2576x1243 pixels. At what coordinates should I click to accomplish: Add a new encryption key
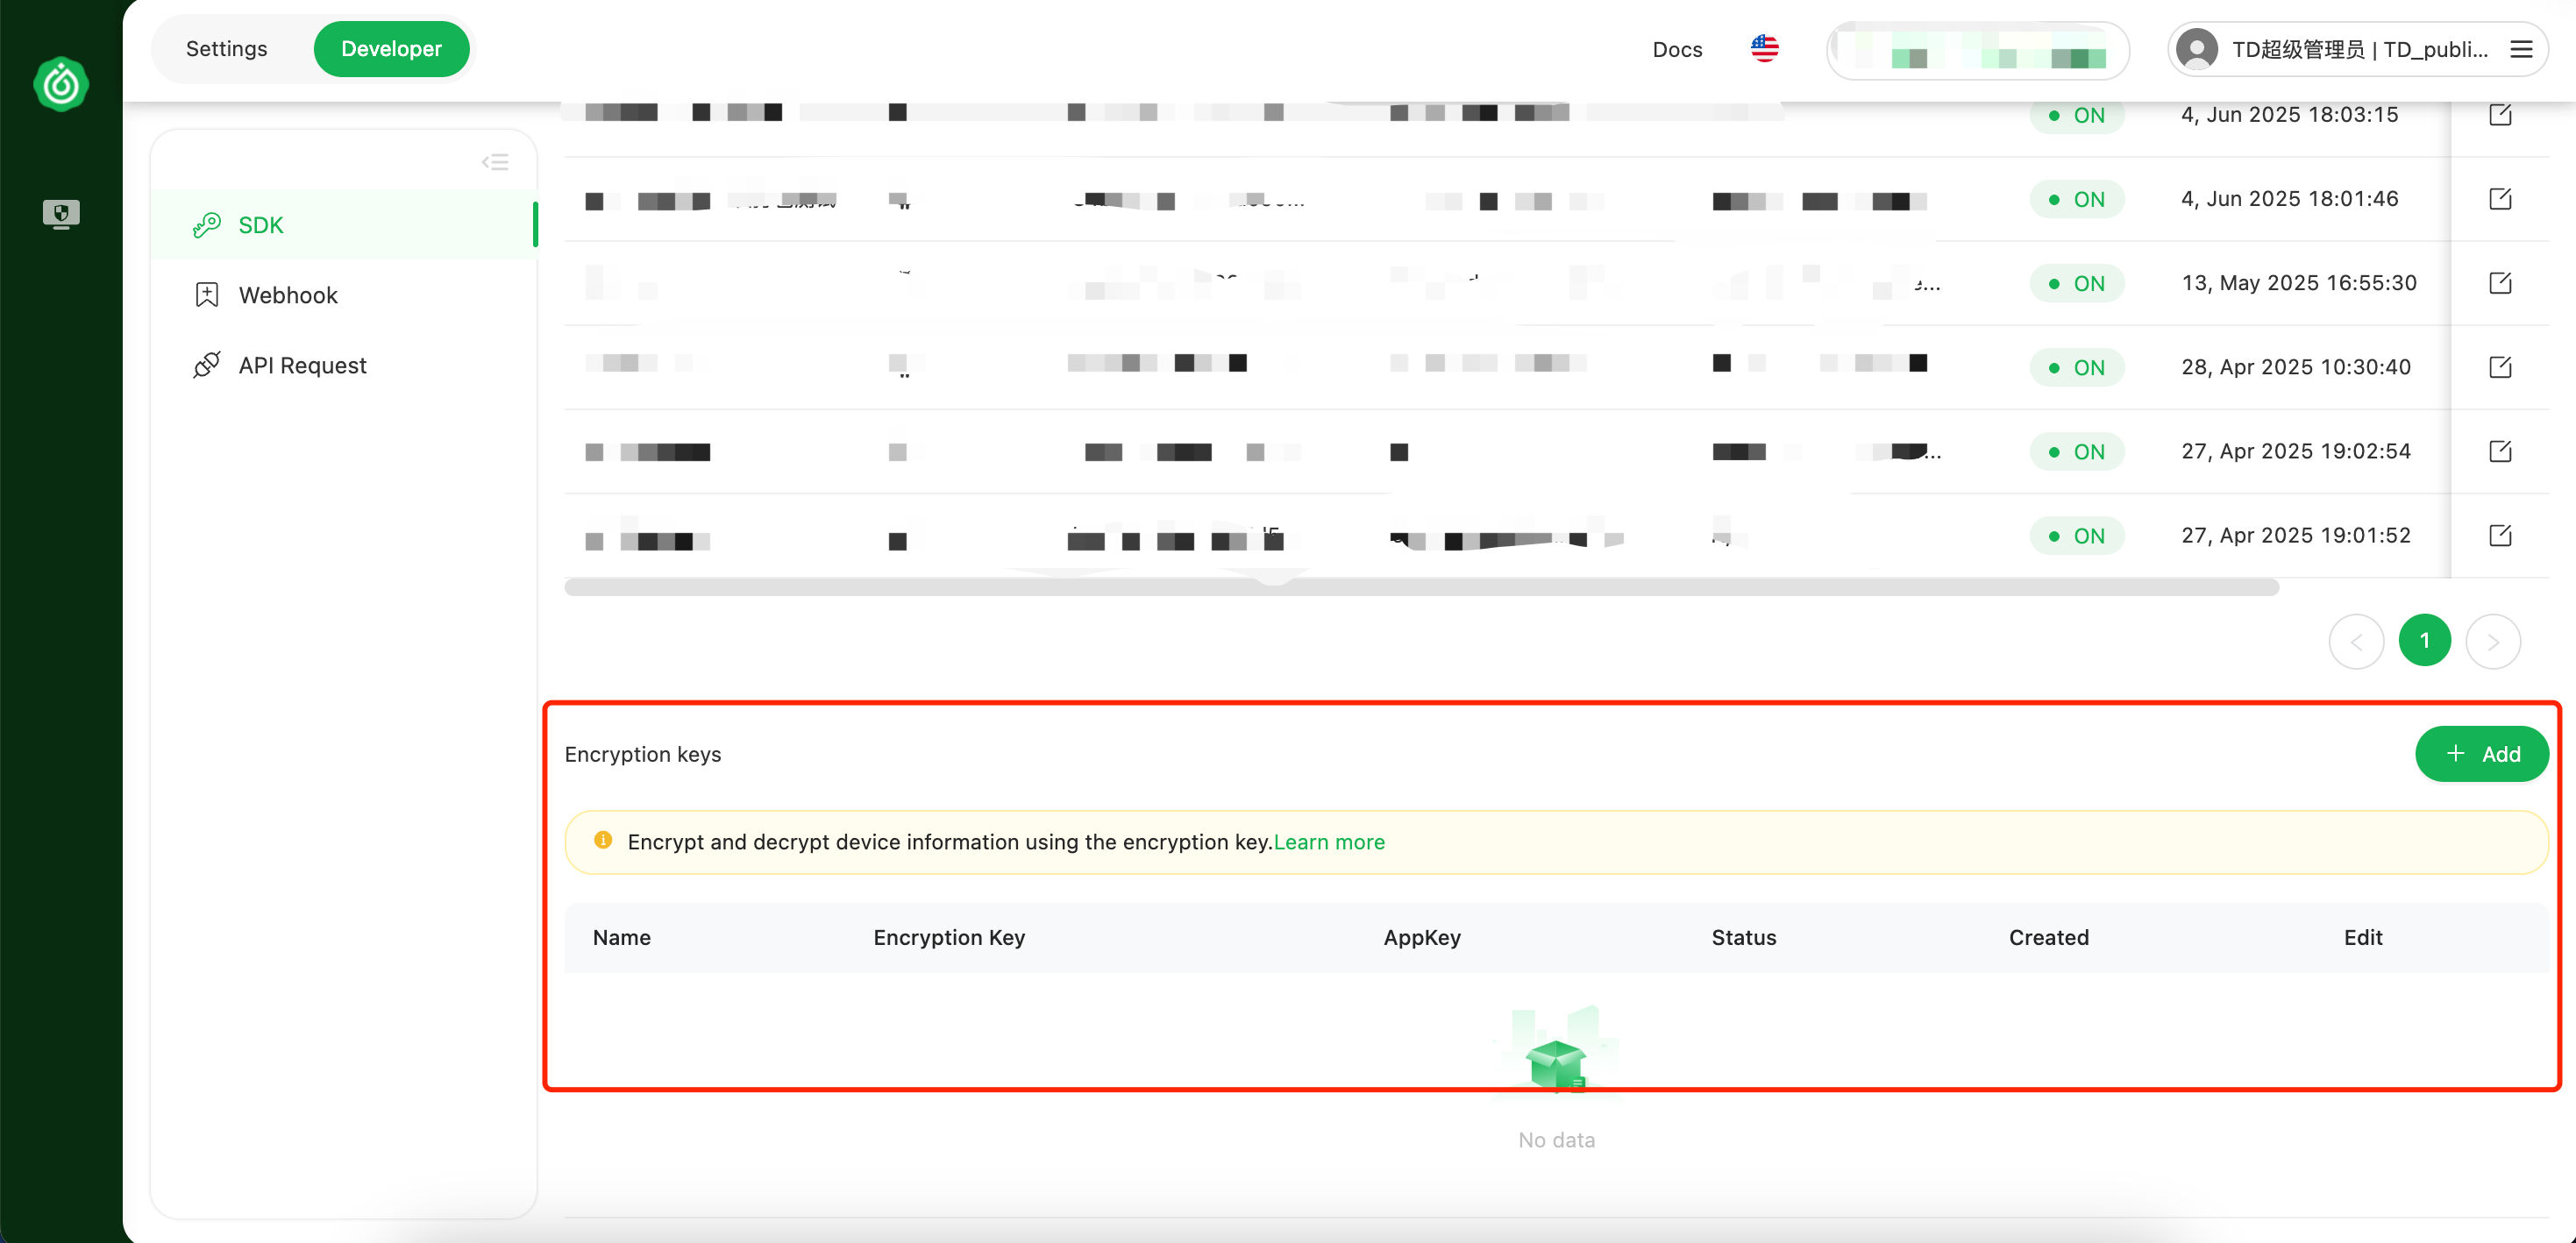pos(2481,754)
